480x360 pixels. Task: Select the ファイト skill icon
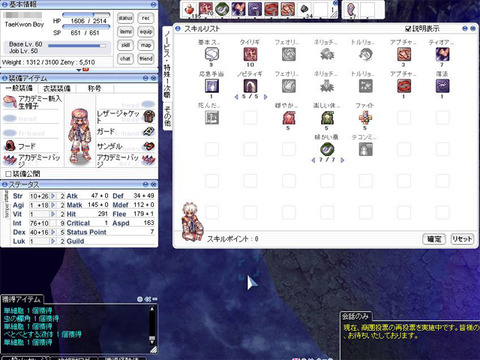(x=365, y=118)
